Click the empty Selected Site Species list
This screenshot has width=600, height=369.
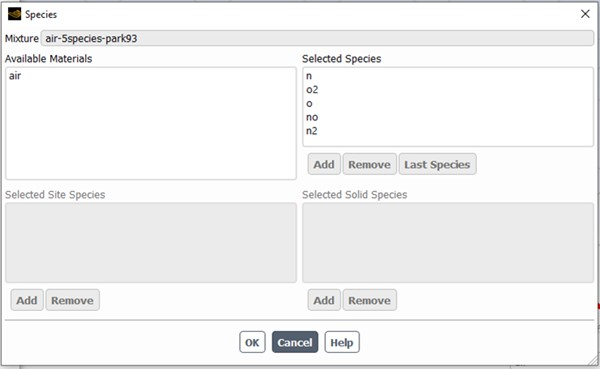coord(151,243)
